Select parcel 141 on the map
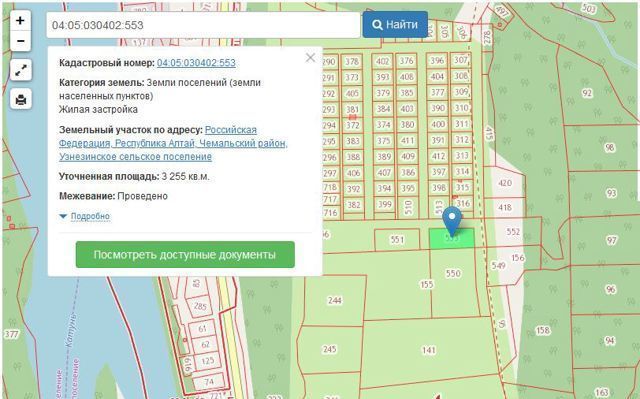The width and height of the screenshot is (640, 399). click(429, 350)
